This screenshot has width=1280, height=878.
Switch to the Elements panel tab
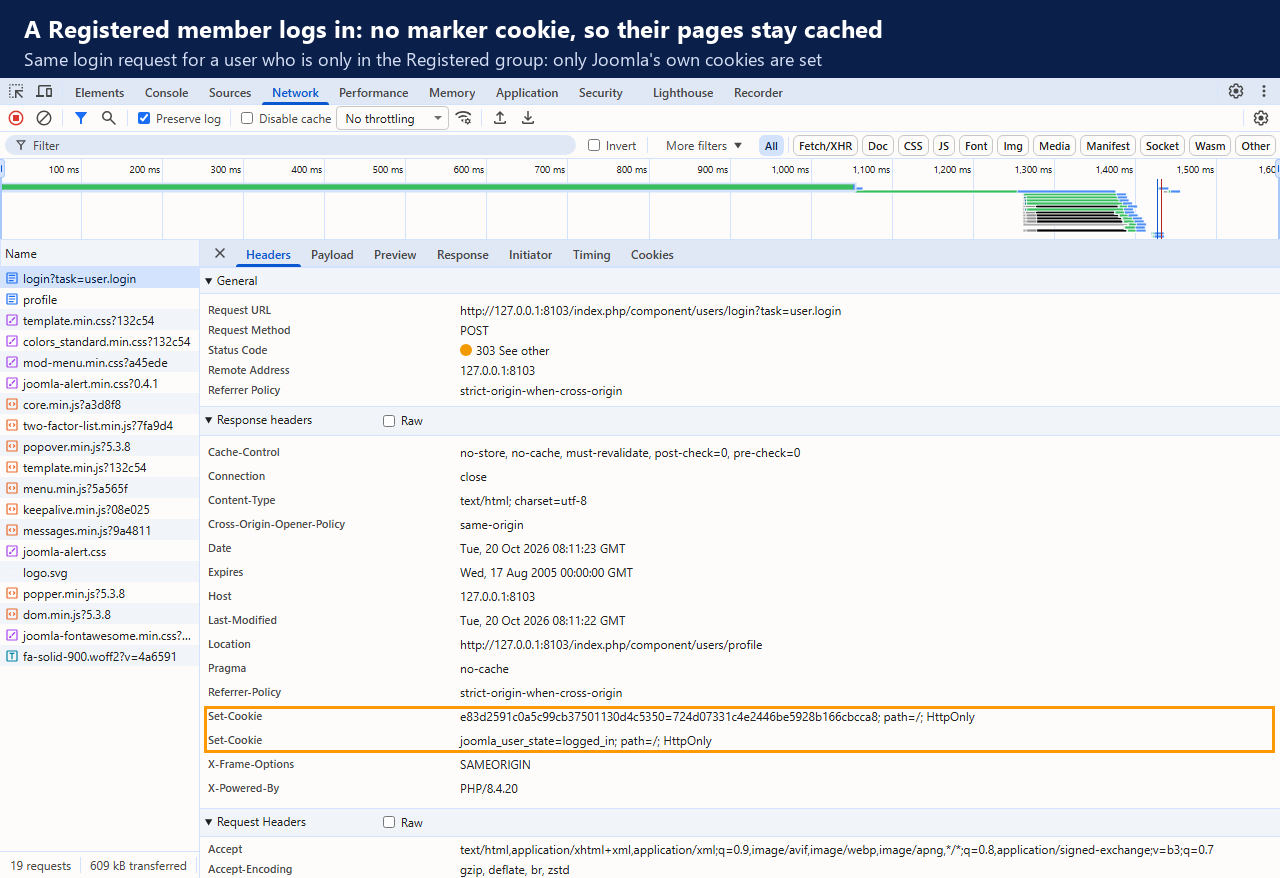(100, 93)
